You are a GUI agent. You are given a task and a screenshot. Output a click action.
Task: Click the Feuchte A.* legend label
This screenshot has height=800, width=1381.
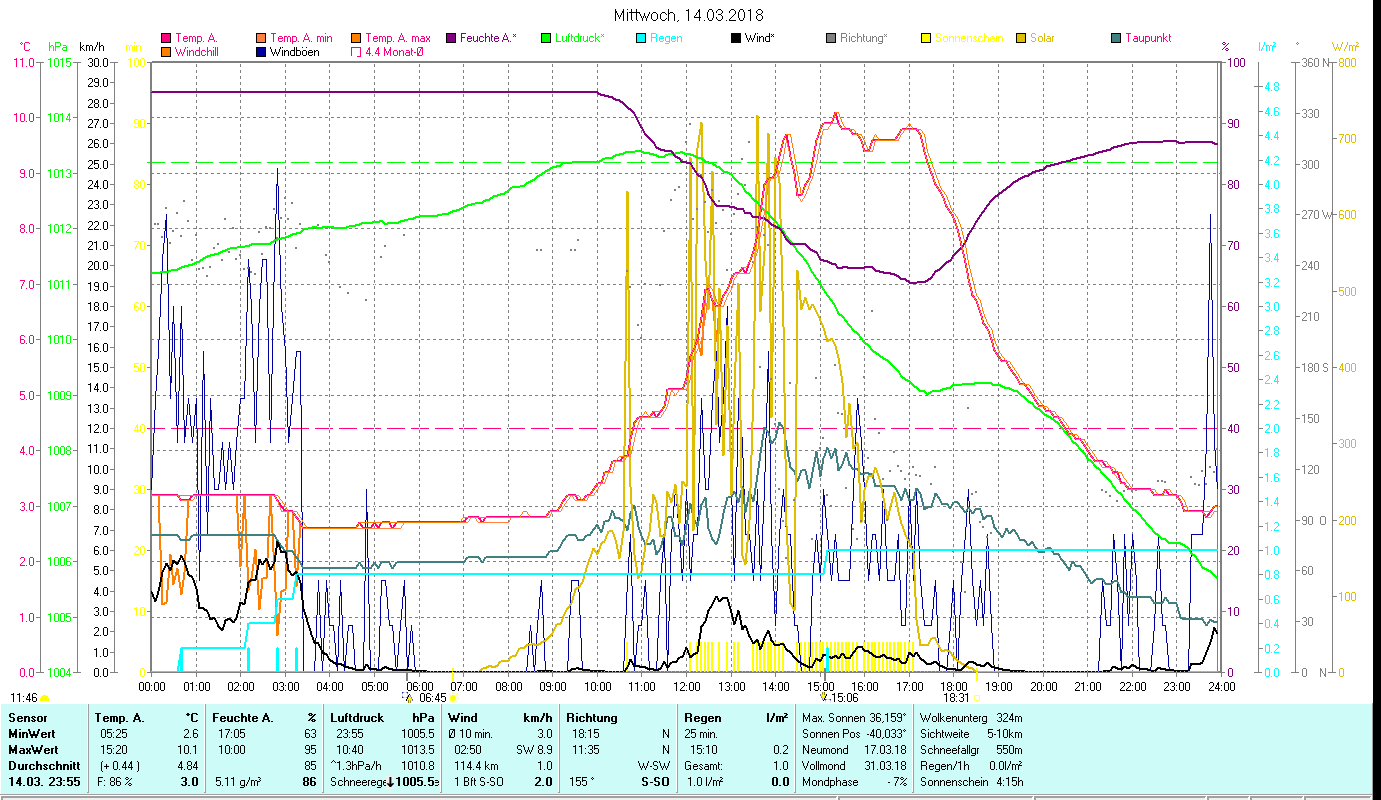489,38
